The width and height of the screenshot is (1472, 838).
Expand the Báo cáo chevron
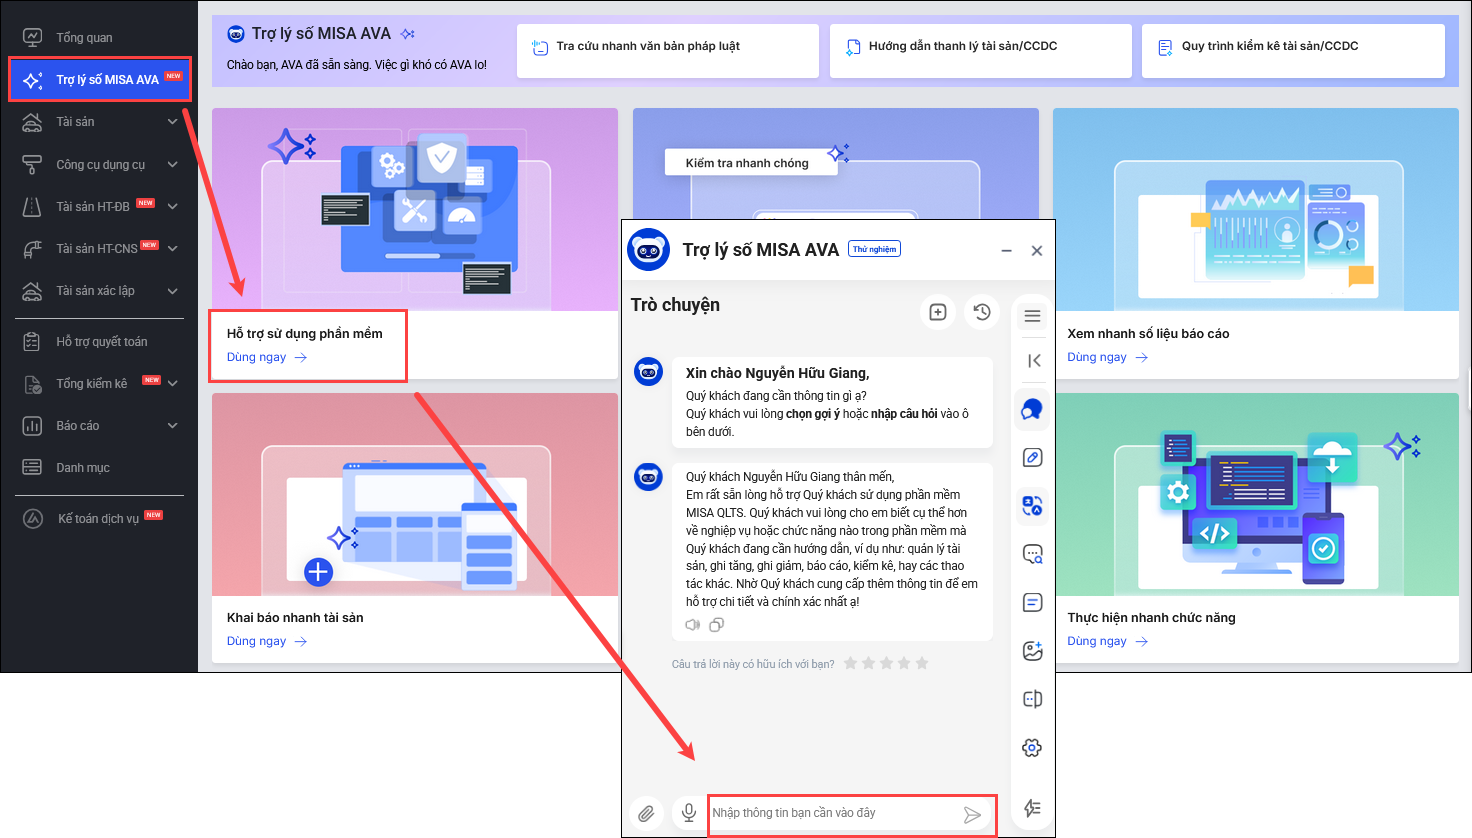(172, 425)
